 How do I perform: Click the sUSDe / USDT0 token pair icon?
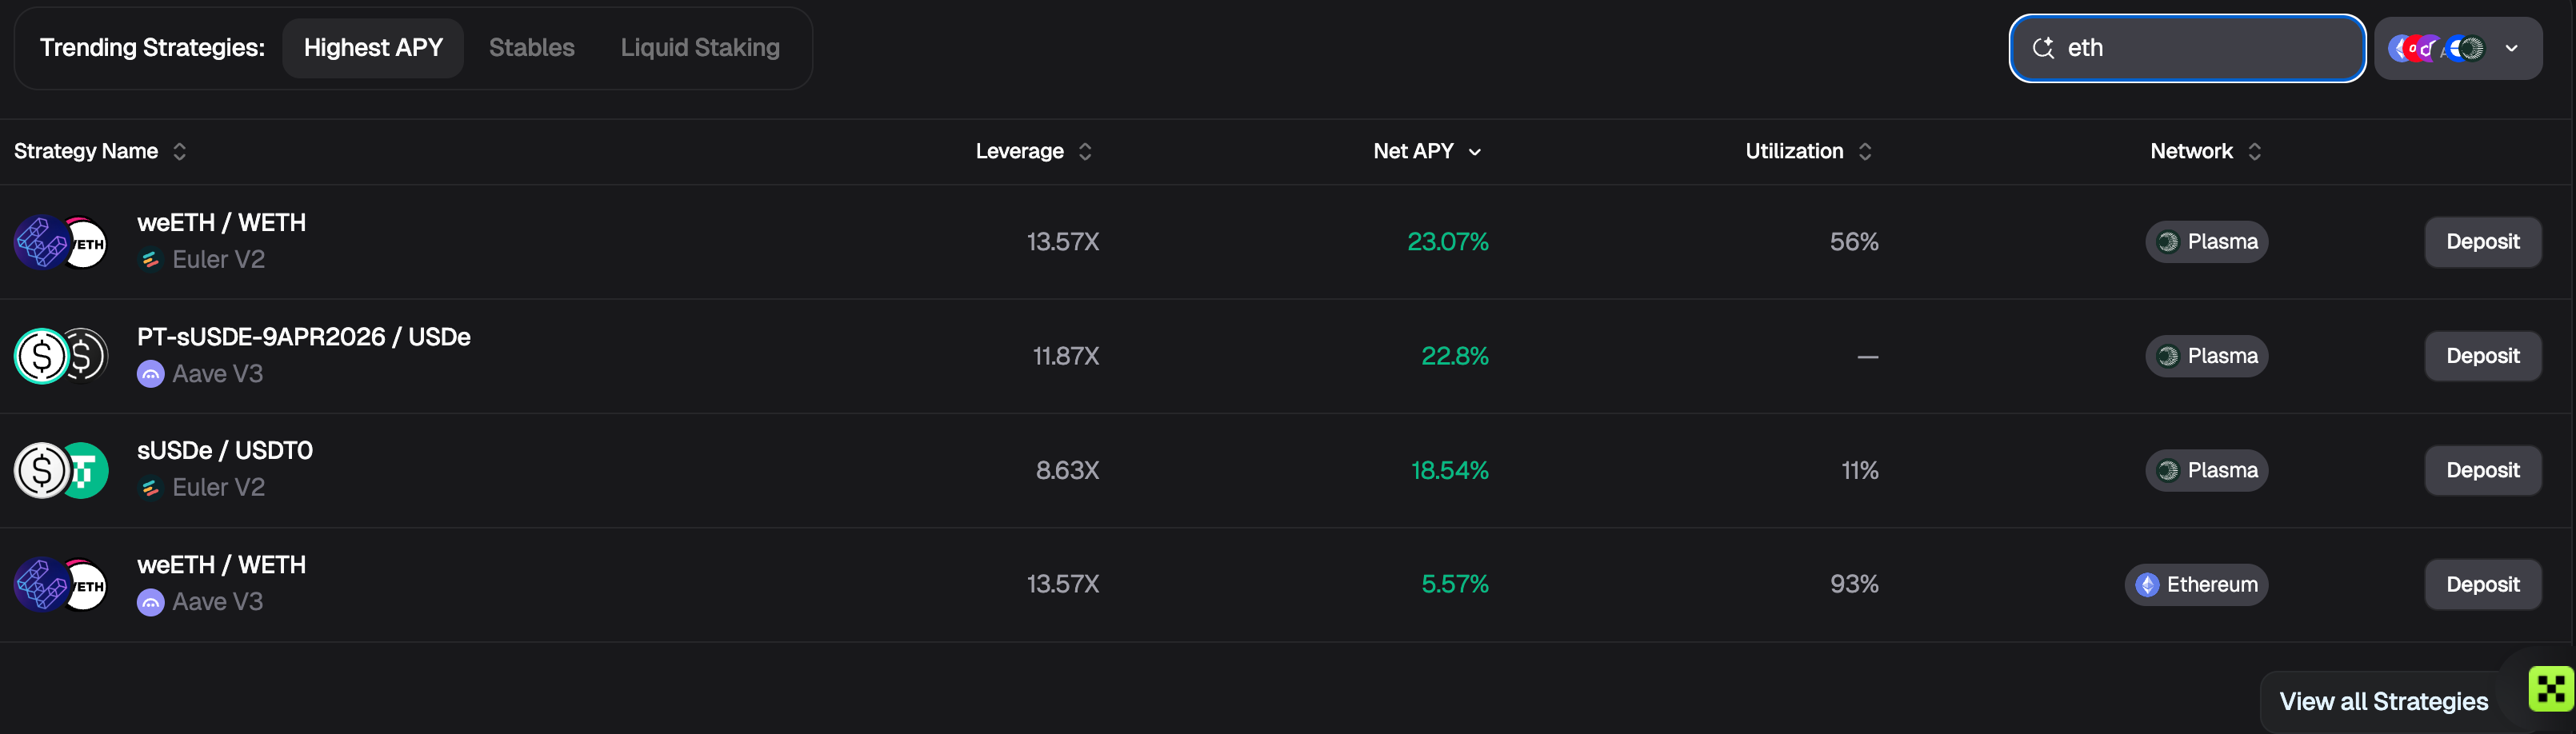pos(61,470)
